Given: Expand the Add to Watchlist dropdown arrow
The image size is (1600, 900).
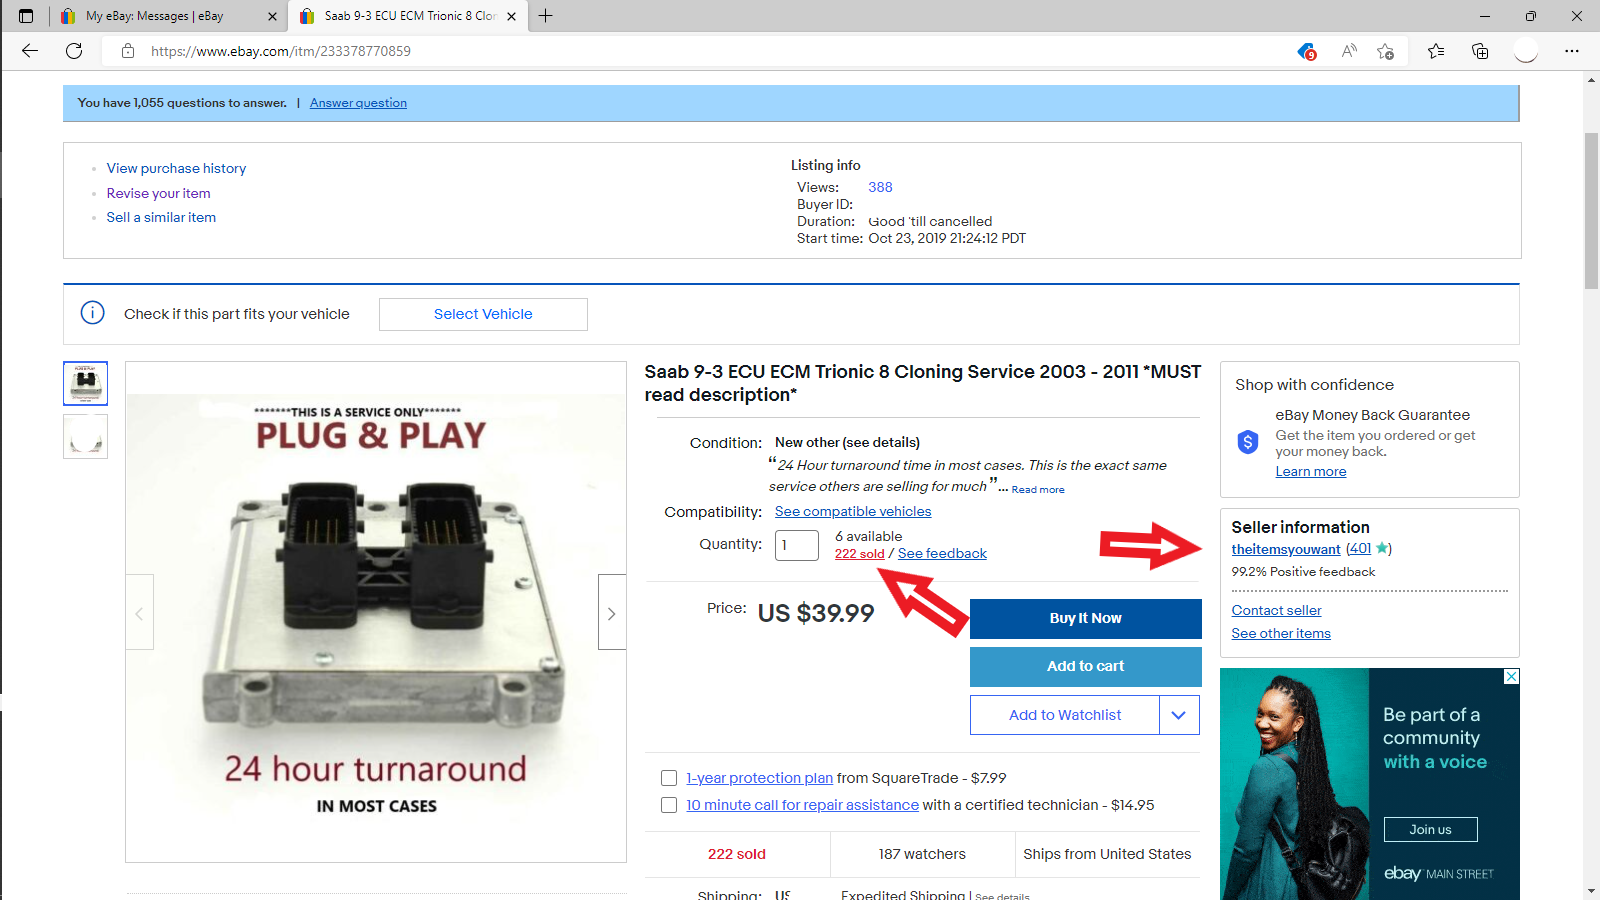Looking at the screenshot, I should click(1179, 715).
